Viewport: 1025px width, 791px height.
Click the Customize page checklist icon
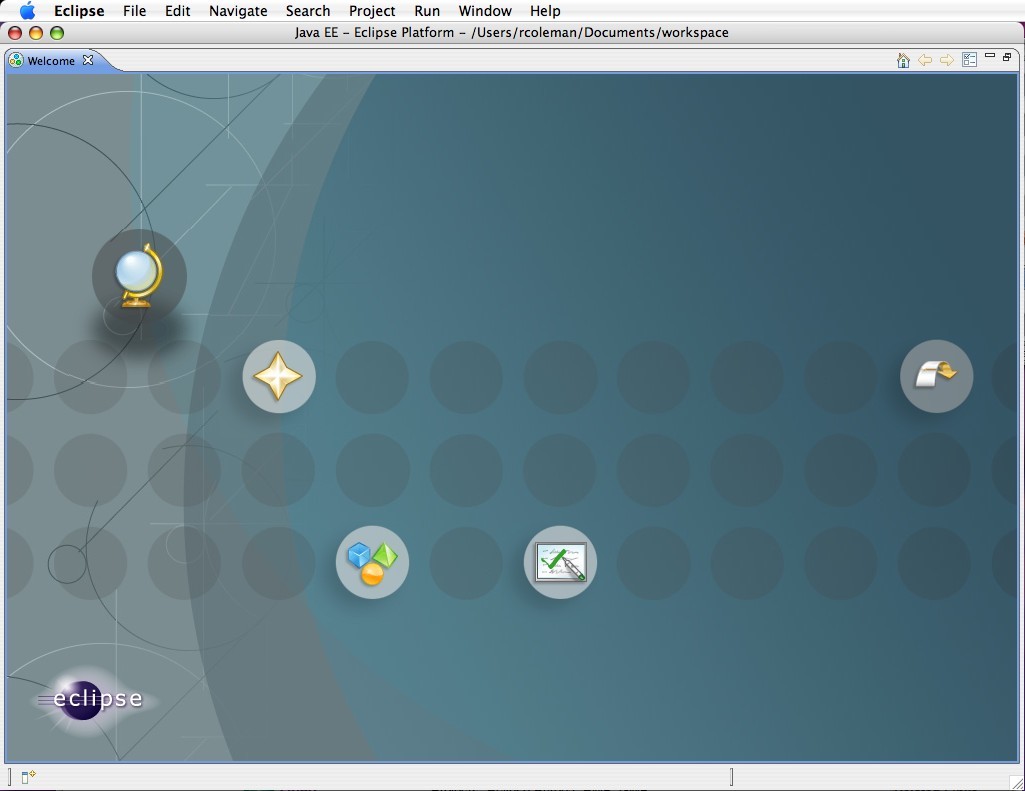pos(969,60)
